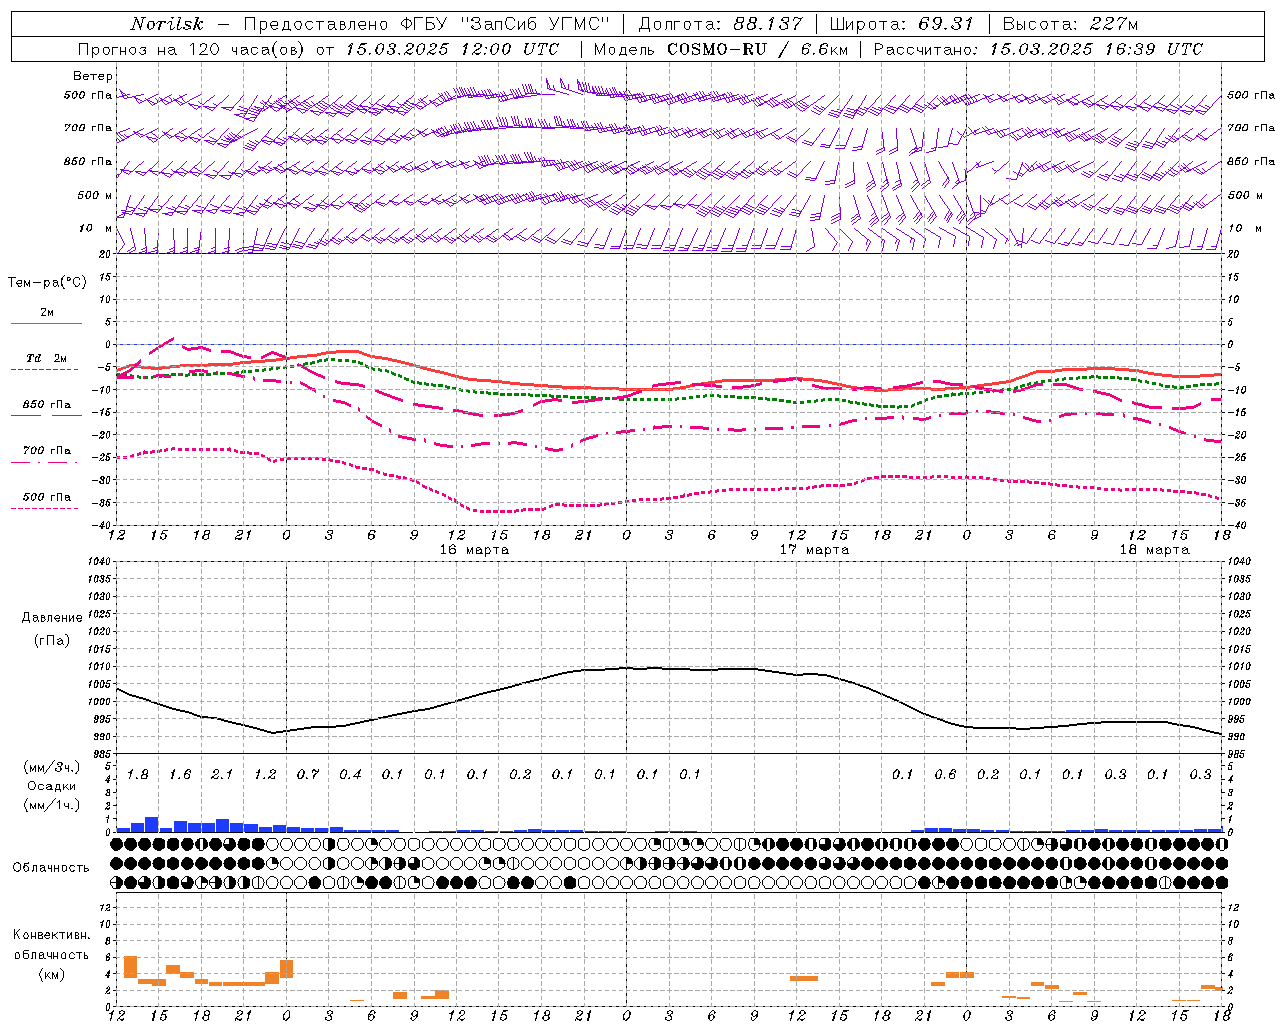1280x1024 pixels.
Task: Click the Конвективн. convective cloud label
Action: tap(52, 935)
